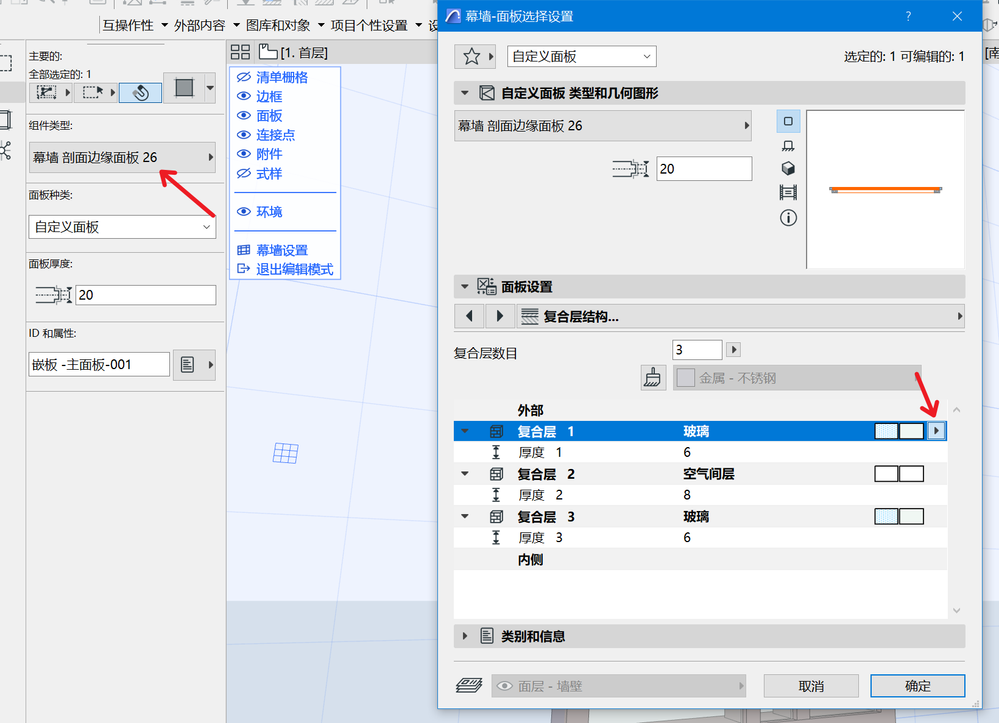Toggle visibility of 连接点

pos(243,134)
